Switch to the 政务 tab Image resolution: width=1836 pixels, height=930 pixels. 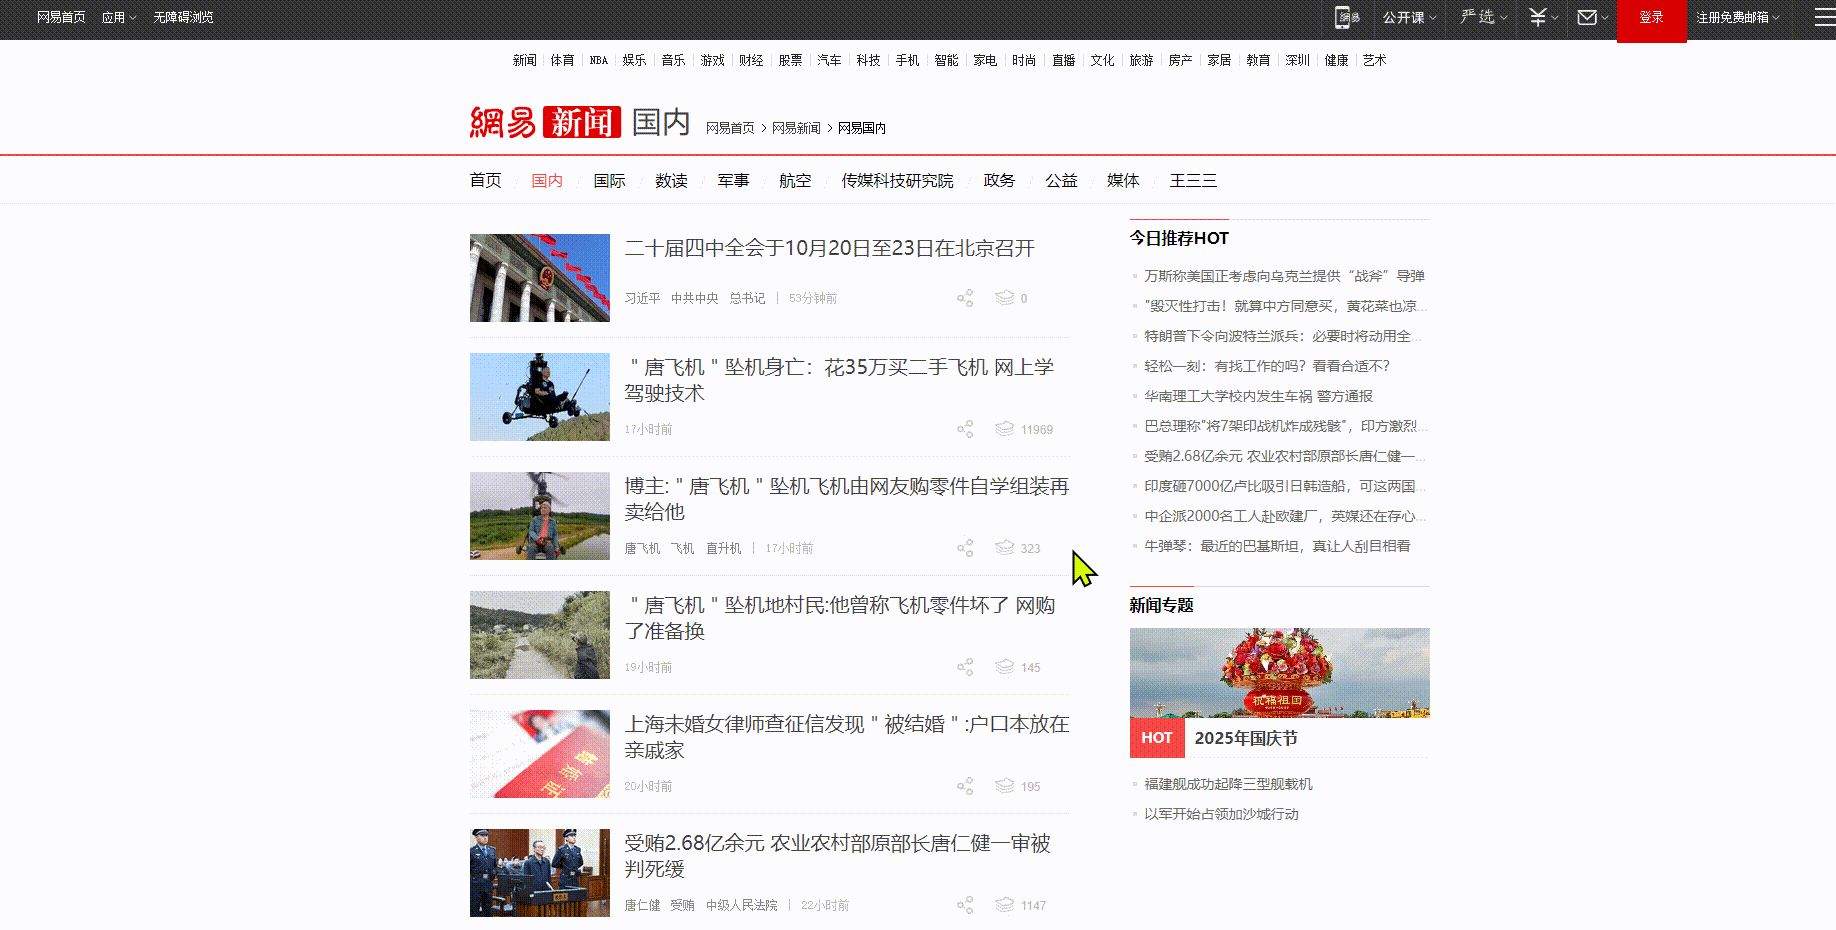999,180
